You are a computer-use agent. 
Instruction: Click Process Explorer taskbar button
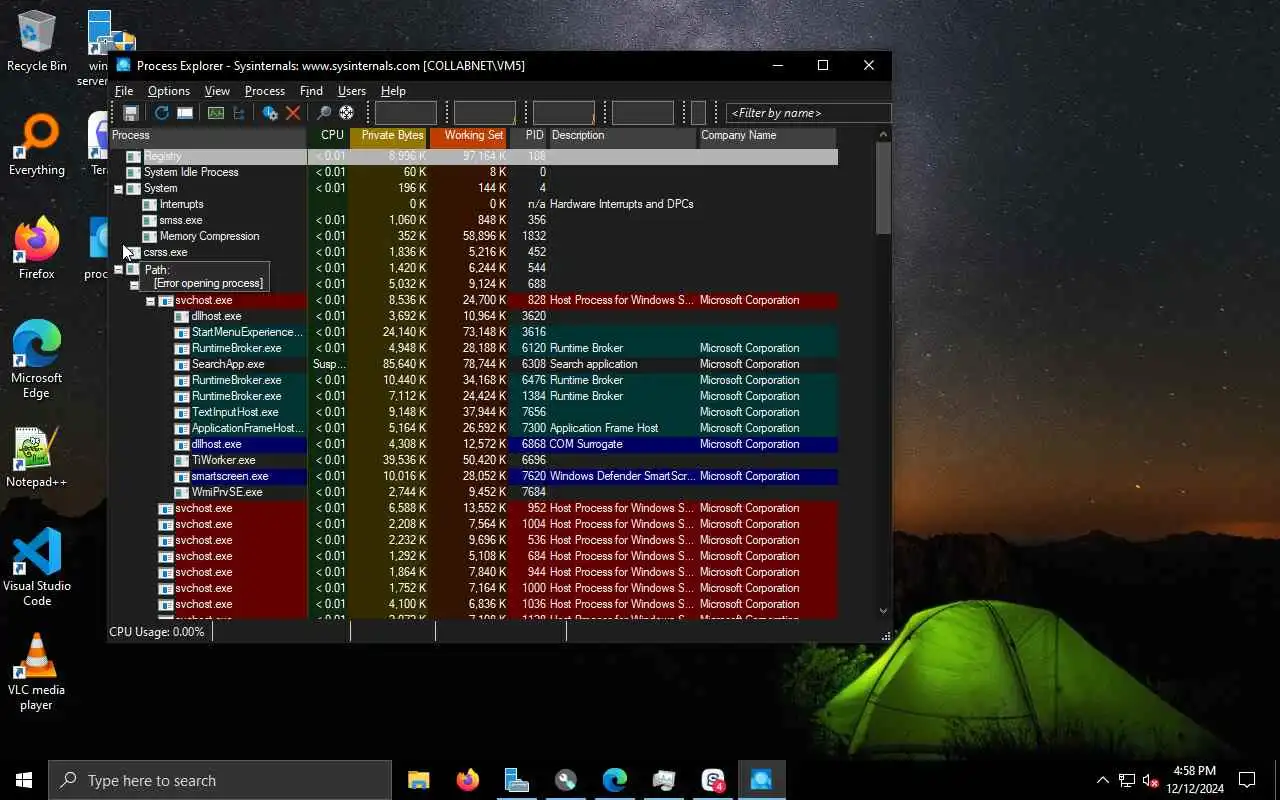tap(761, 780)
